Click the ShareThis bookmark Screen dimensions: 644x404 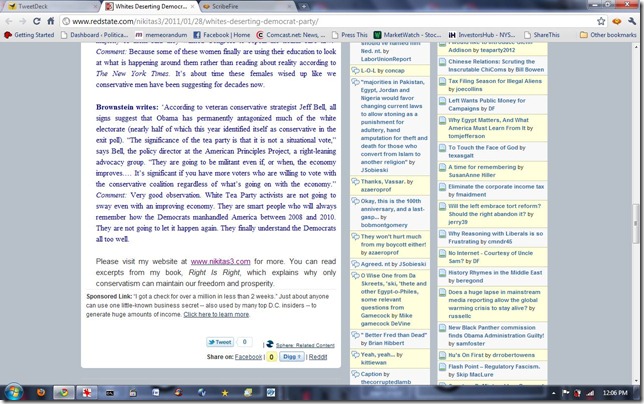[x=542, y=35]
